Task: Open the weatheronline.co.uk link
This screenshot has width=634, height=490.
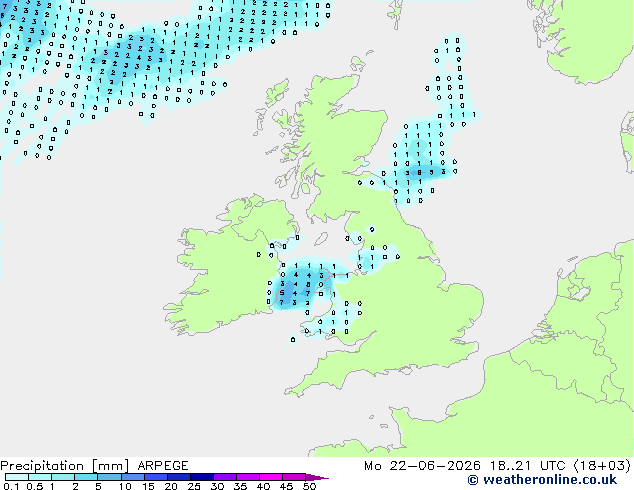Action: [549, 480]
